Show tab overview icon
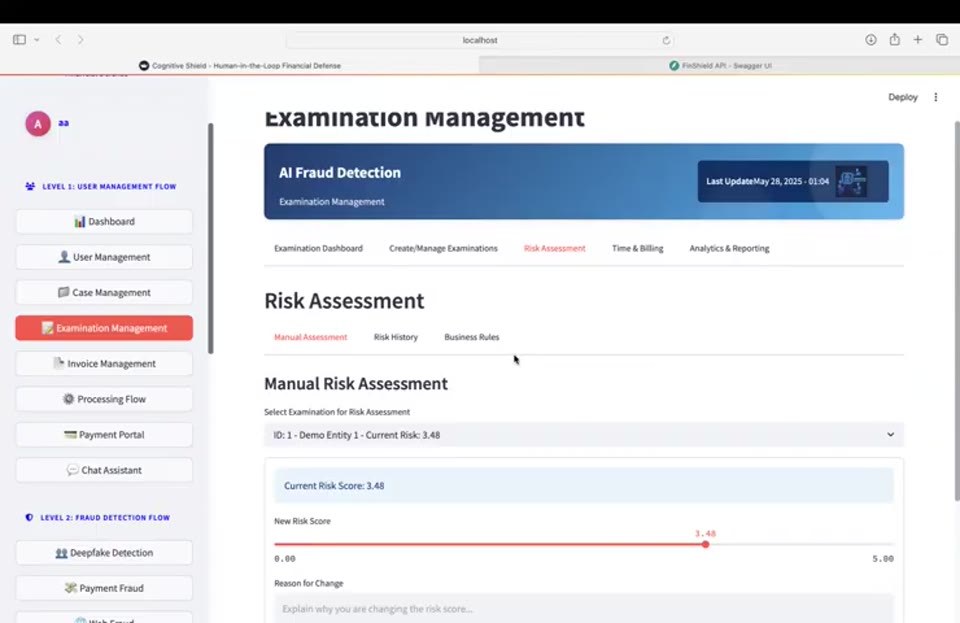Screen dimensions: 960x623 click(942, 40)
